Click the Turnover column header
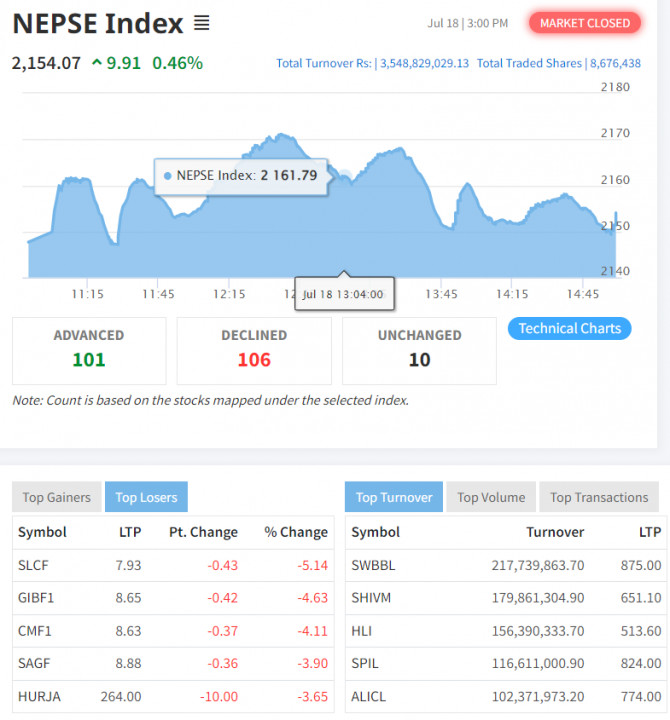 [555, 532]
